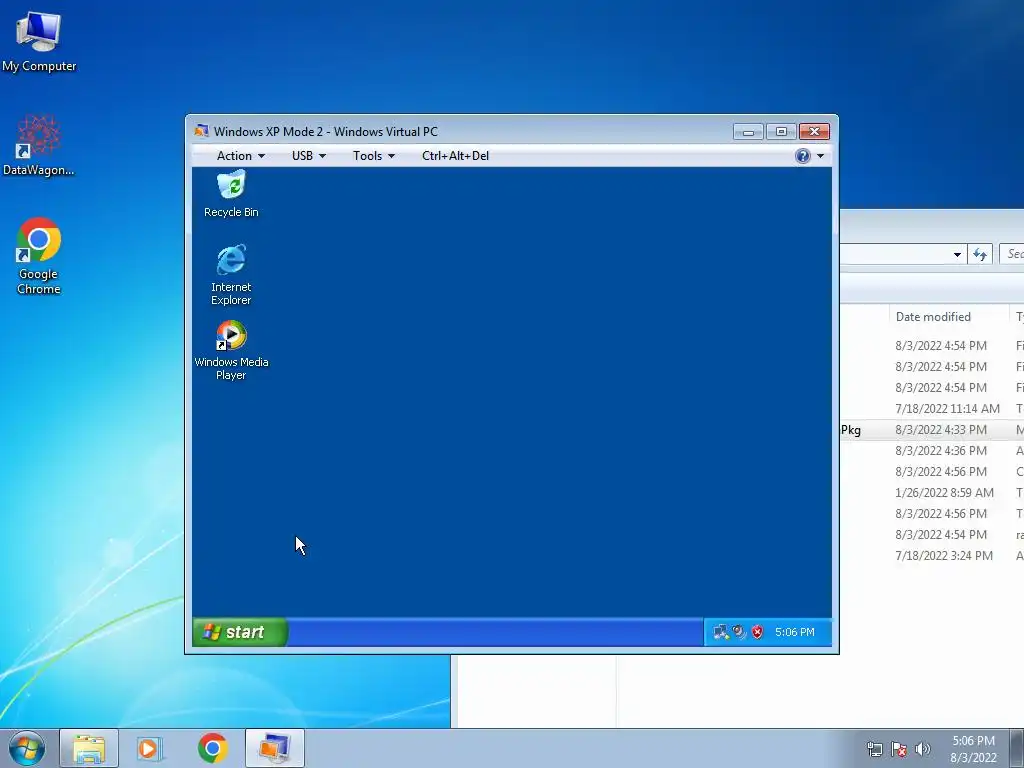Click the XP network connection tray icon
1024x768 pixels.
coord(721,632)
